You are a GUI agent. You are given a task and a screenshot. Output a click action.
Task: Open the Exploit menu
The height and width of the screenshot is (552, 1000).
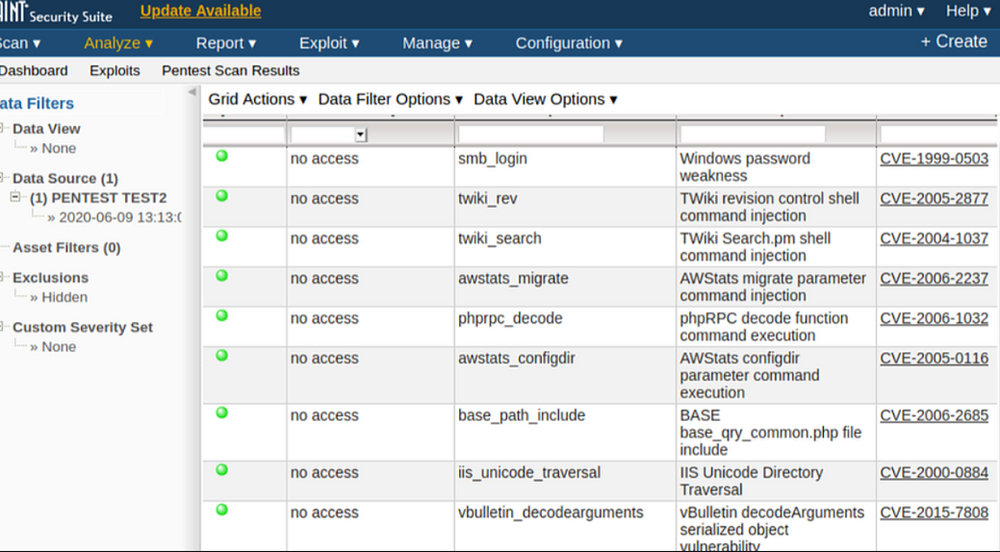coord(329,43)
